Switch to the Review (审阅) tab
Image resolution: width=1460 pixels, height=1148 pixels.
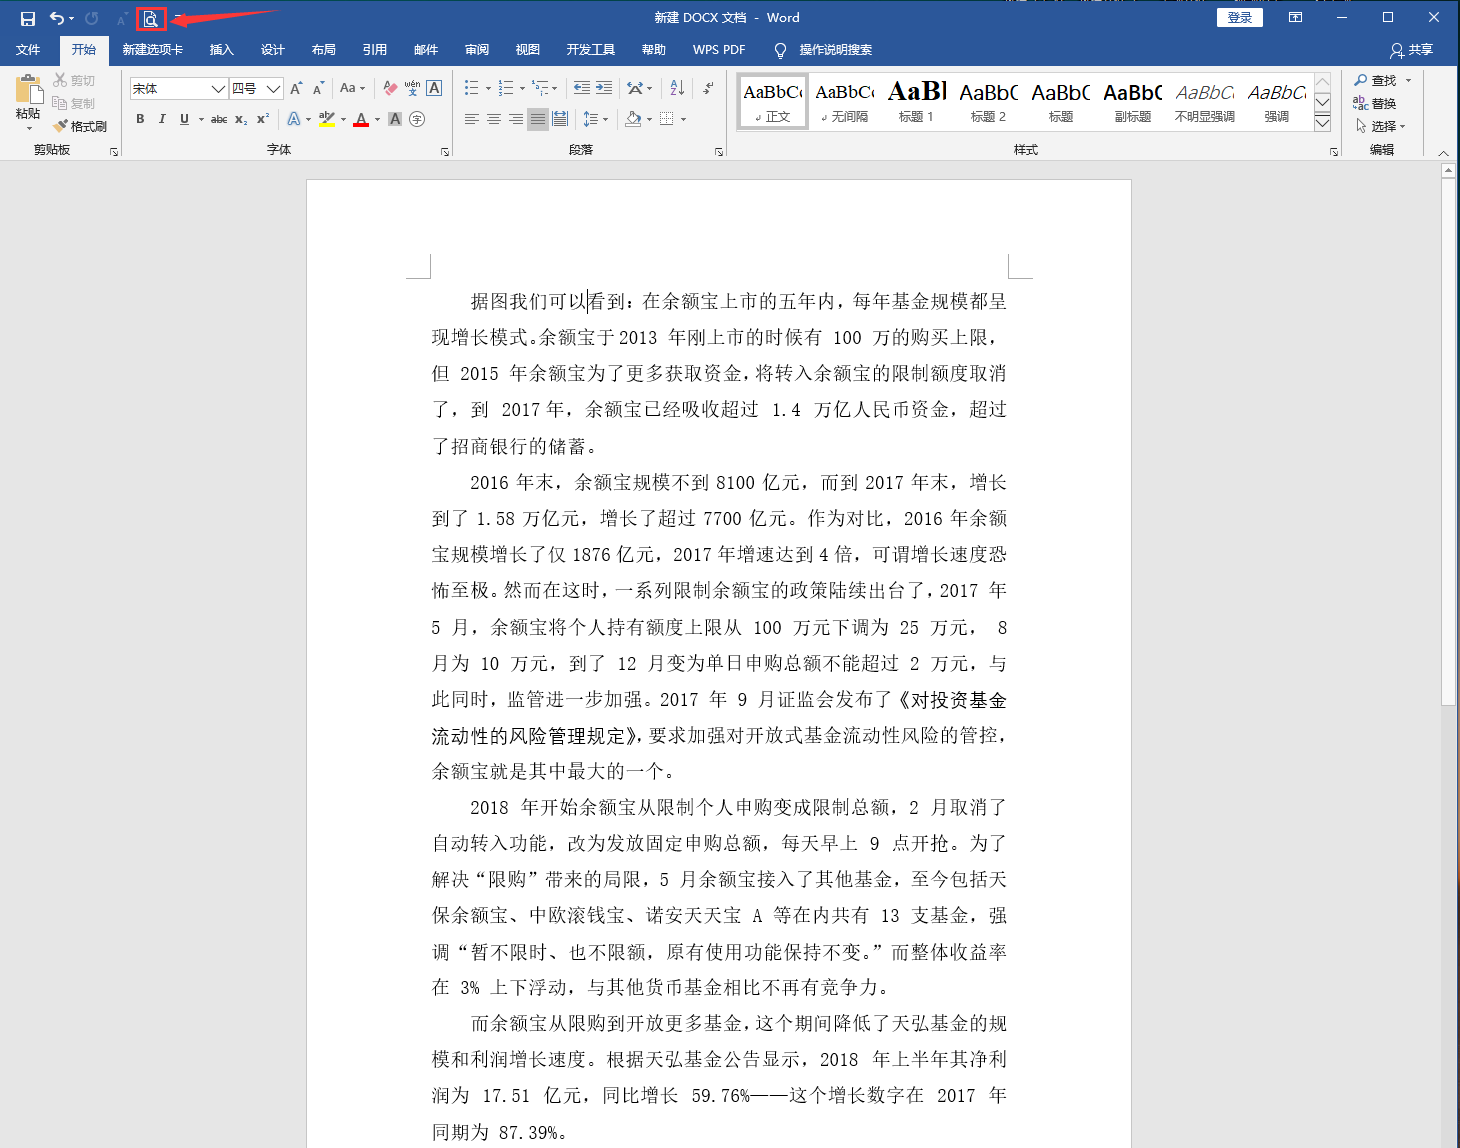tap(476, 50)
